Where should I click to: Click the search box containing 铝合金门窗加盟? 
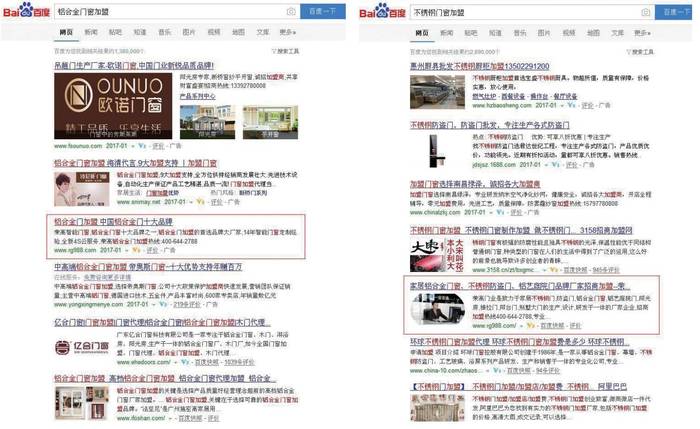[x=177, y=12]
